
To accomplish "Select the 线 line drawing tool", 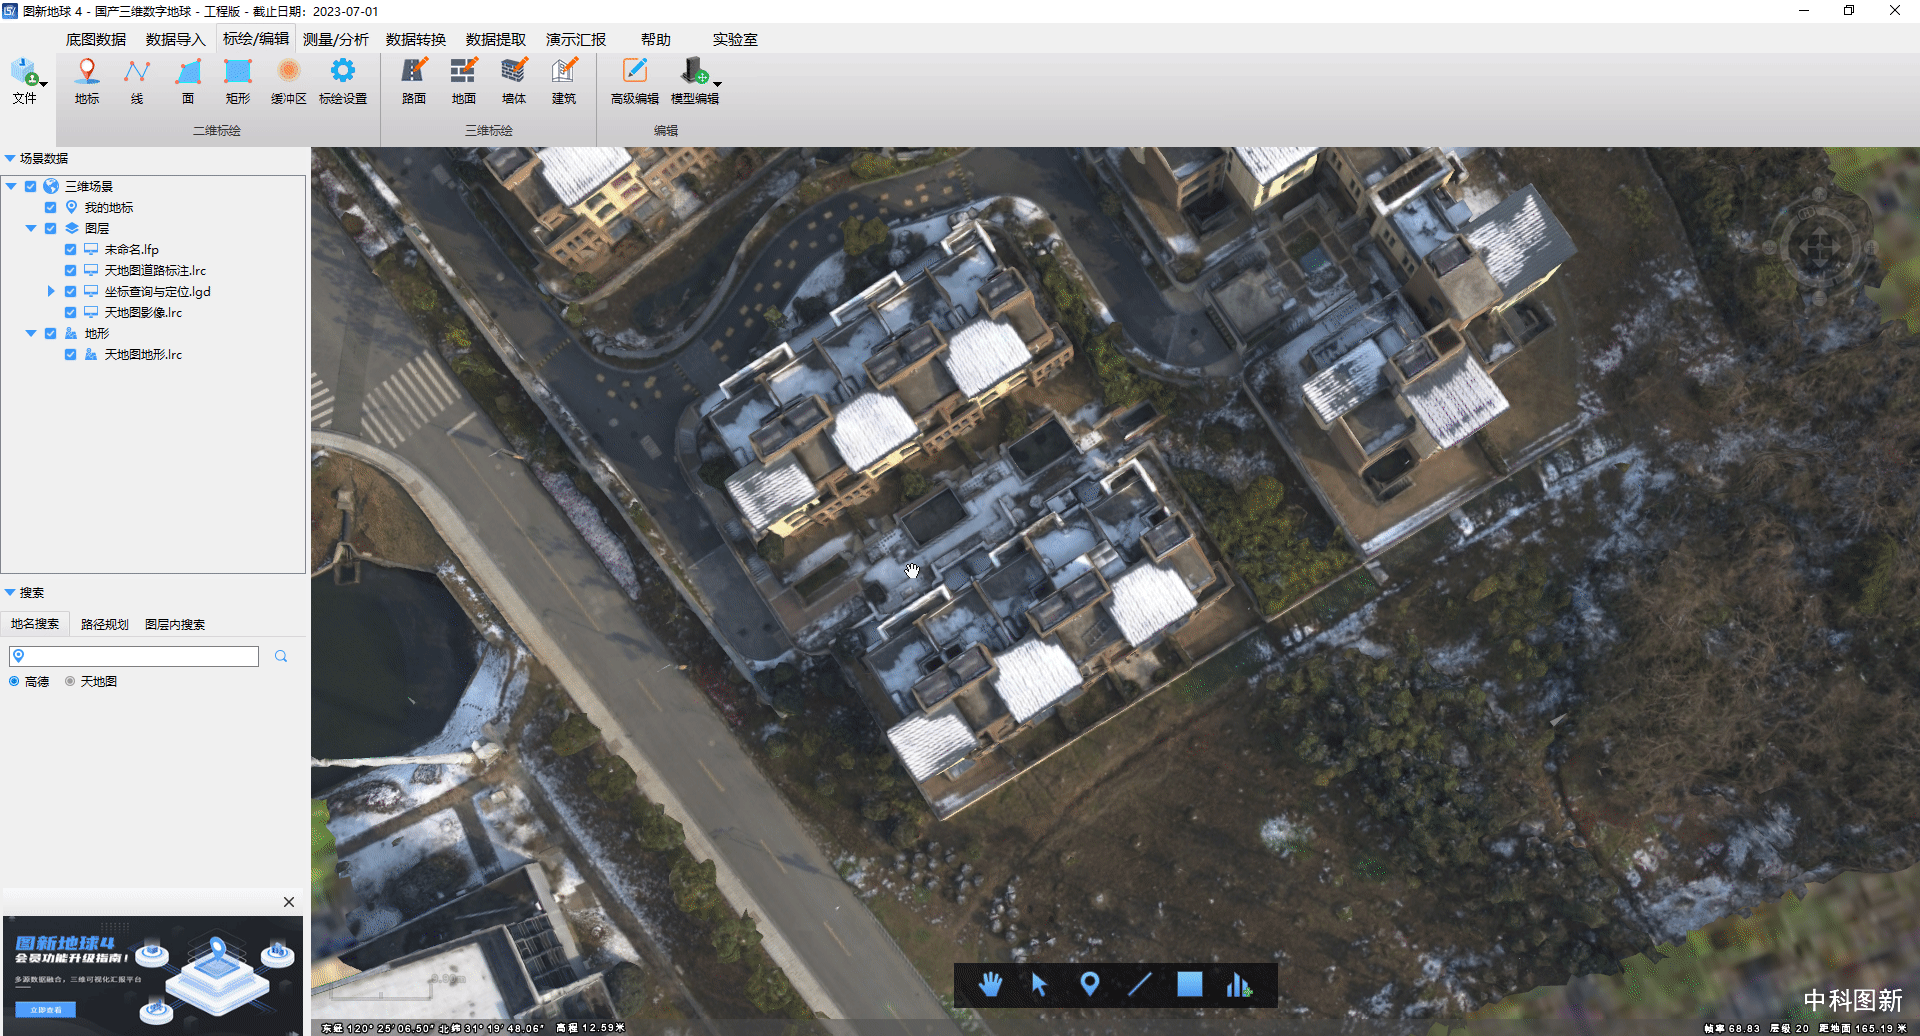I will pos(137,80).
